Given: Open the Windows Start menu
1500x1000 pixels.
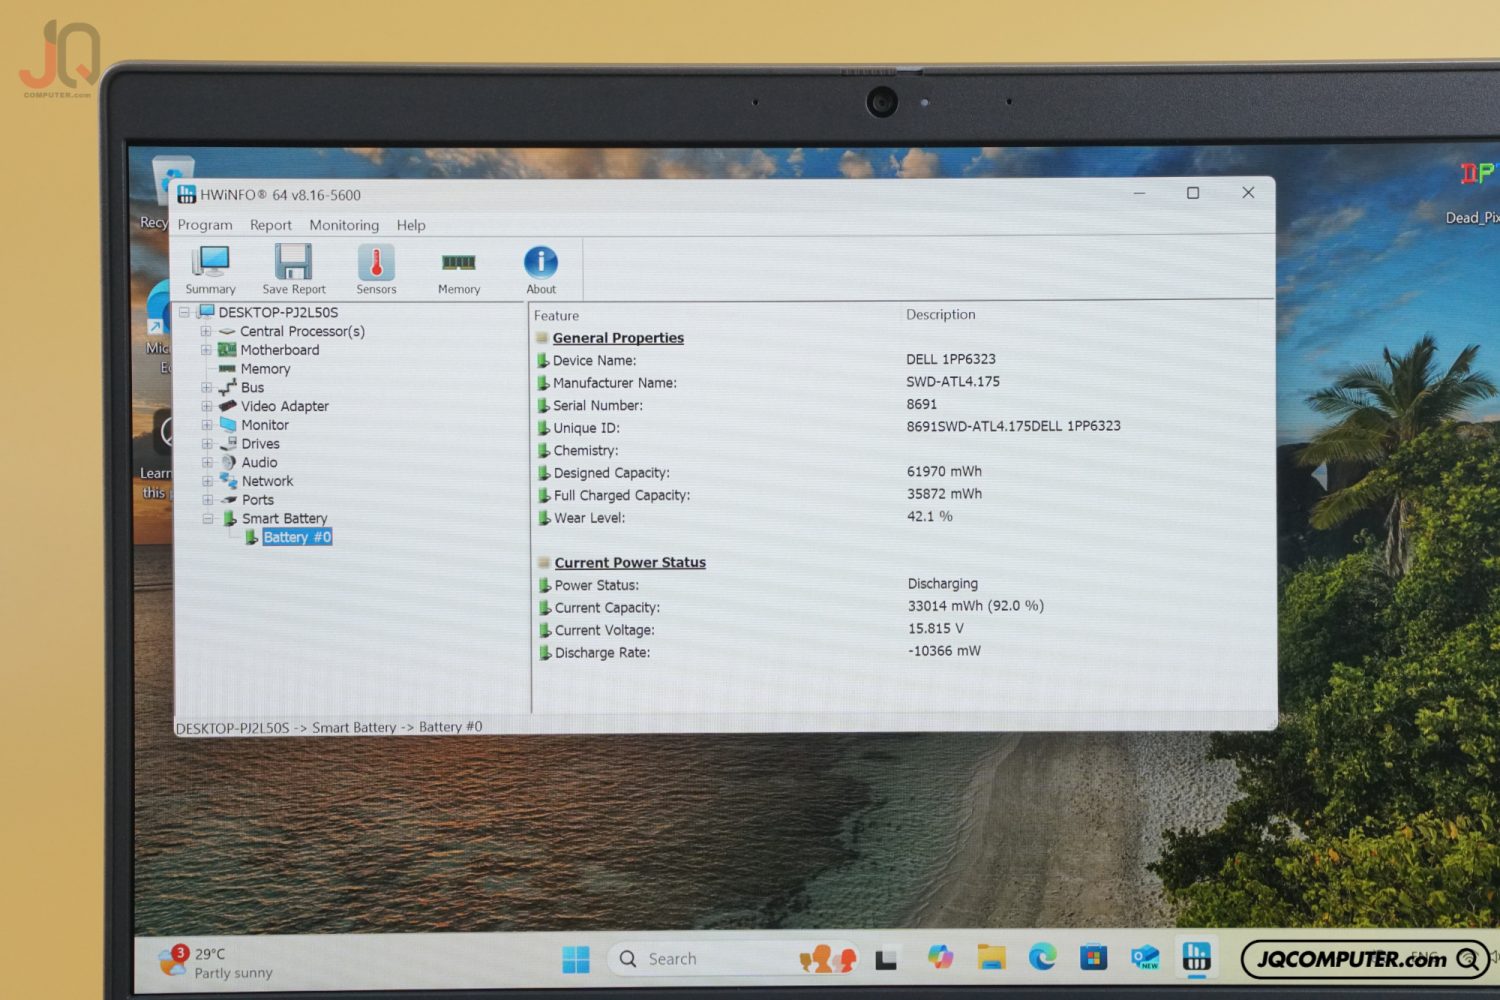Looking at the screenshot, I should tap(576, 959).
